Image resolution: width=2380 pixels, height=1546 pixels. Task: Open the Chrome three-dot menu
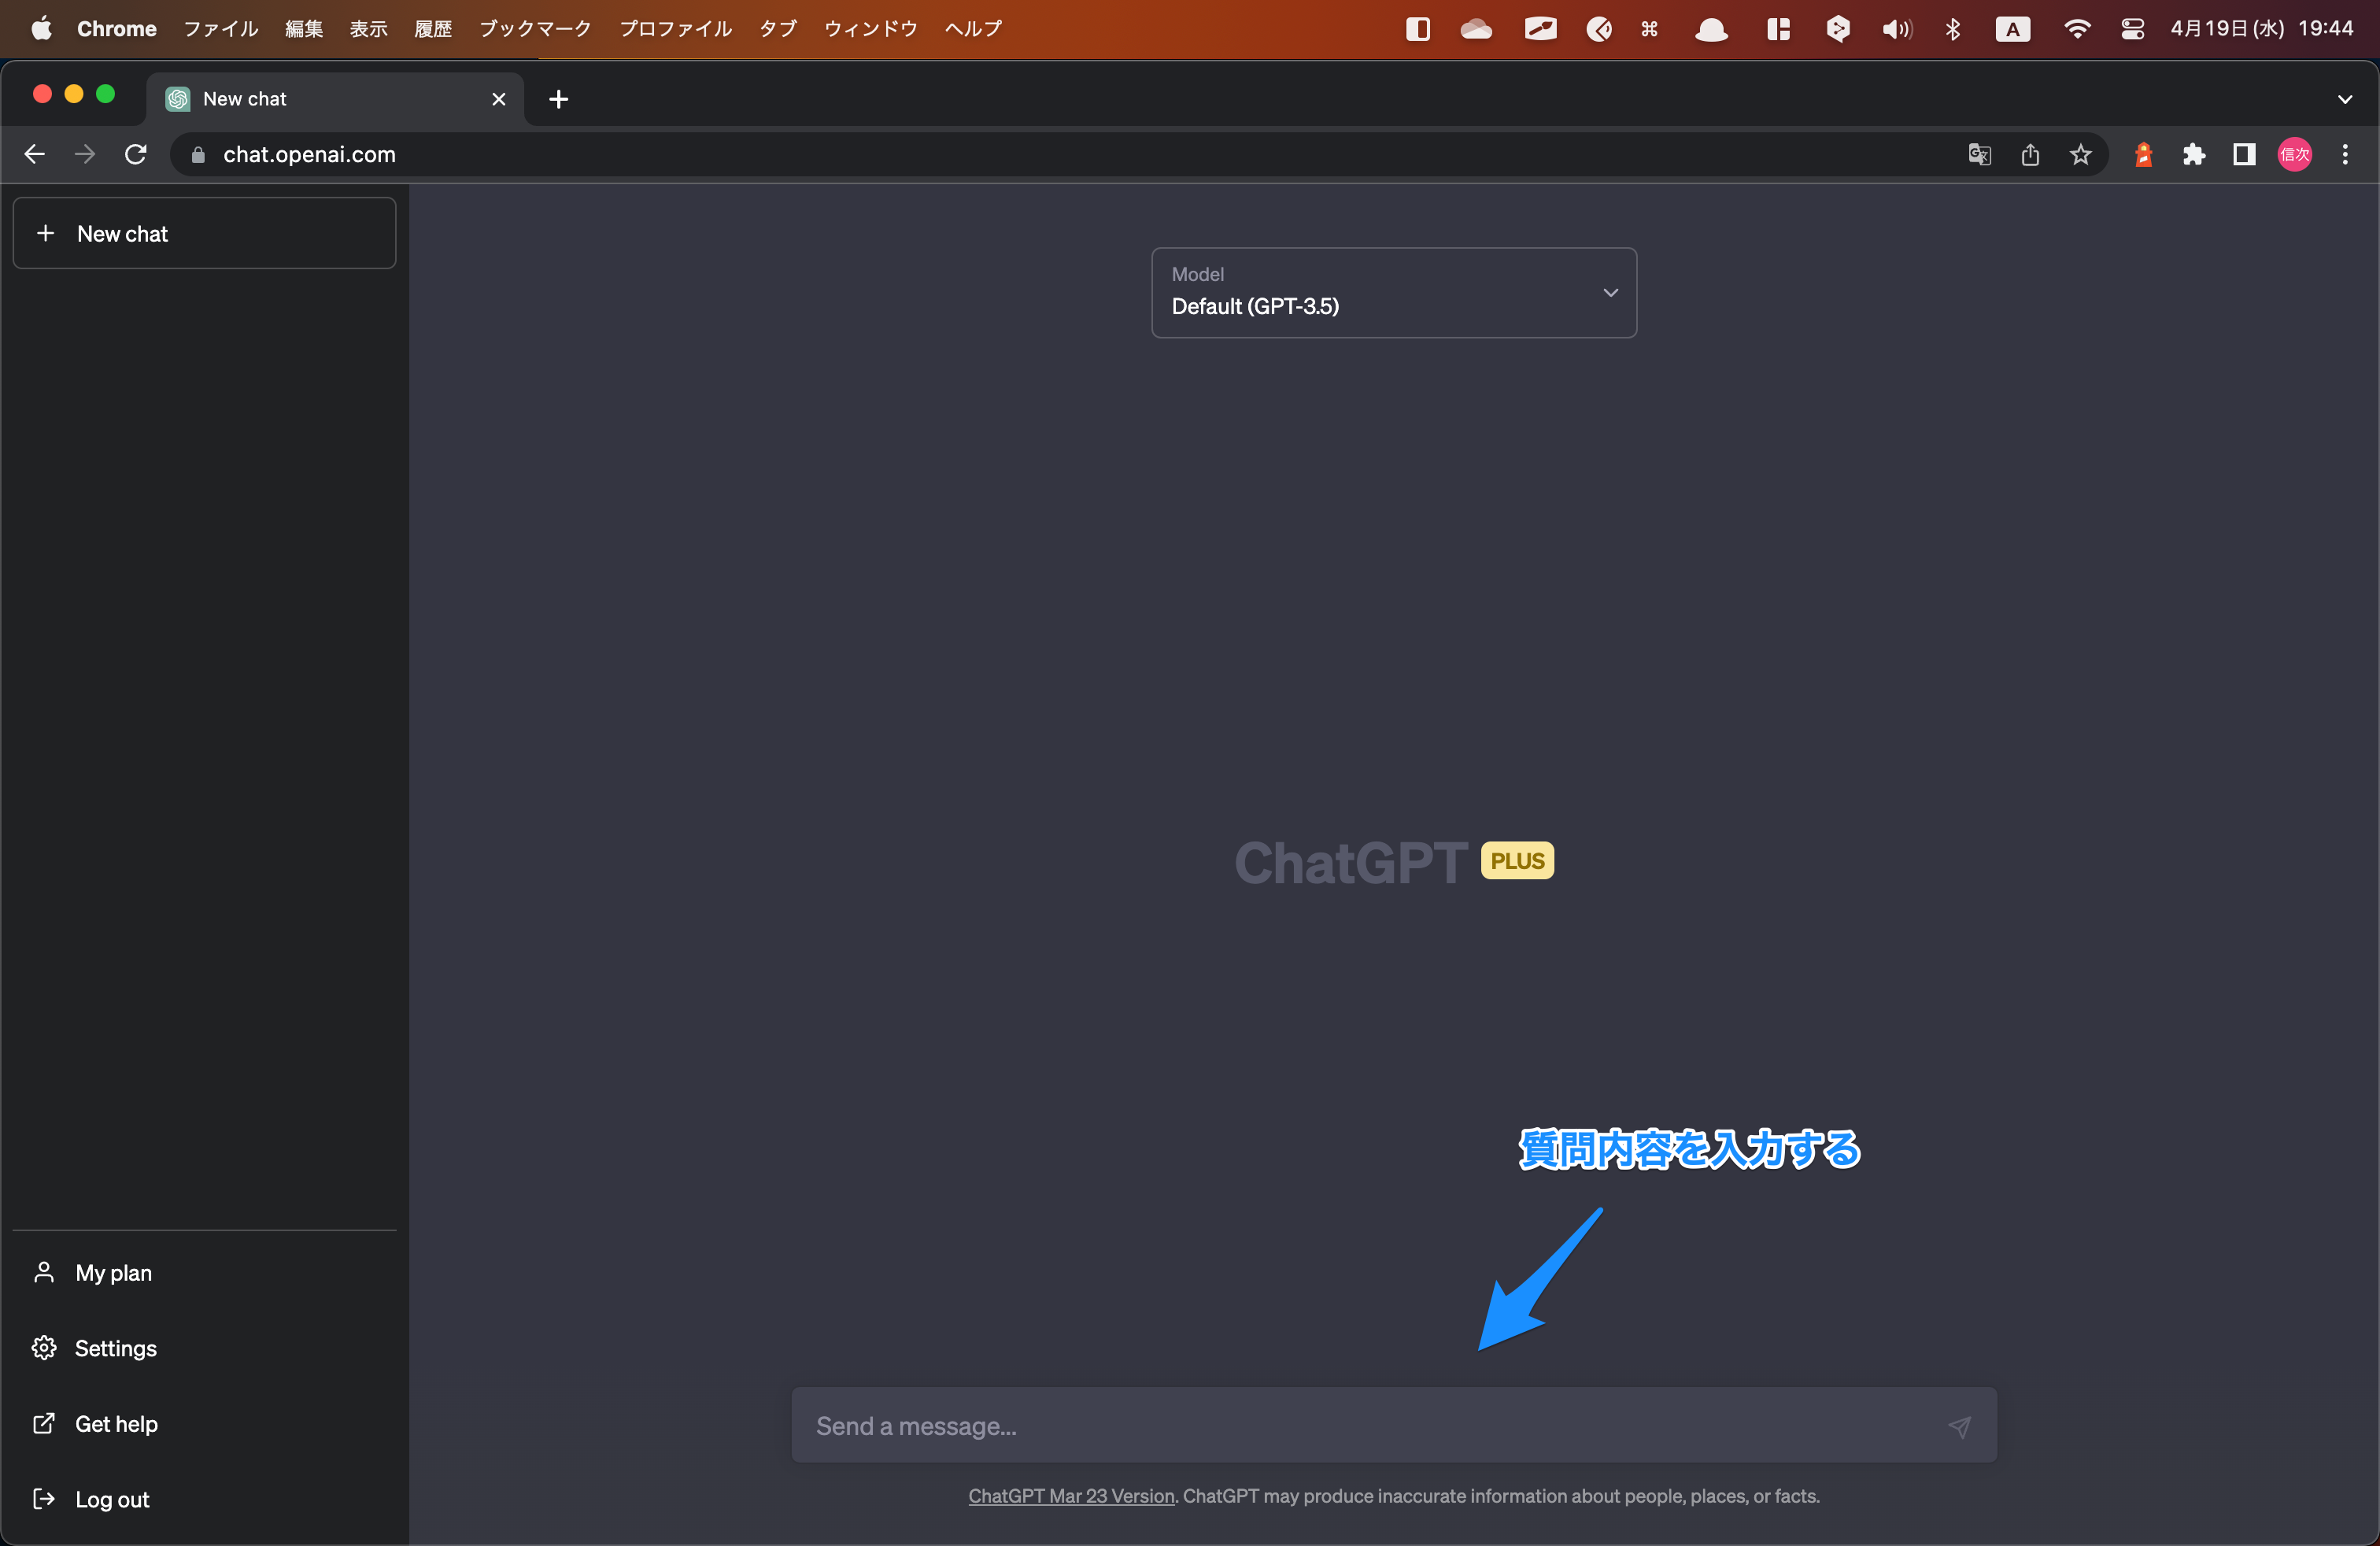pos(2345,155)
